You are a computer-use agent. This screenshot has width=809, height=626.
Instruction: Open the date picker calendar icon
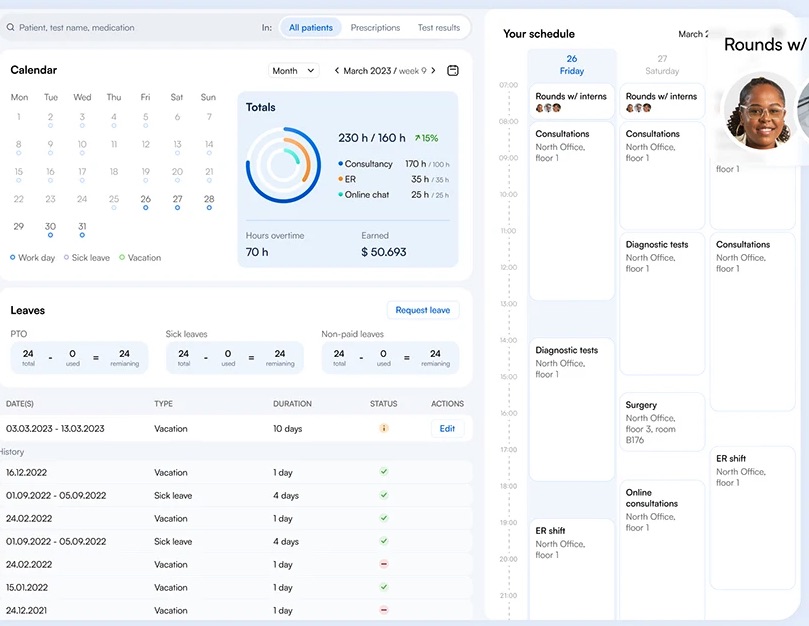[453, 70]
